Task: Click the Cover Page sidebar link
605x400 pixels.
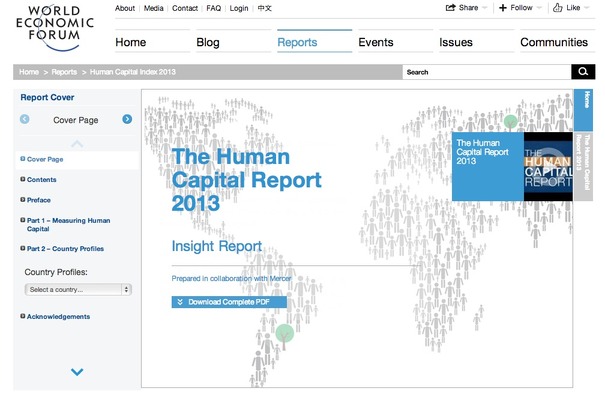Action: (45, 159)
